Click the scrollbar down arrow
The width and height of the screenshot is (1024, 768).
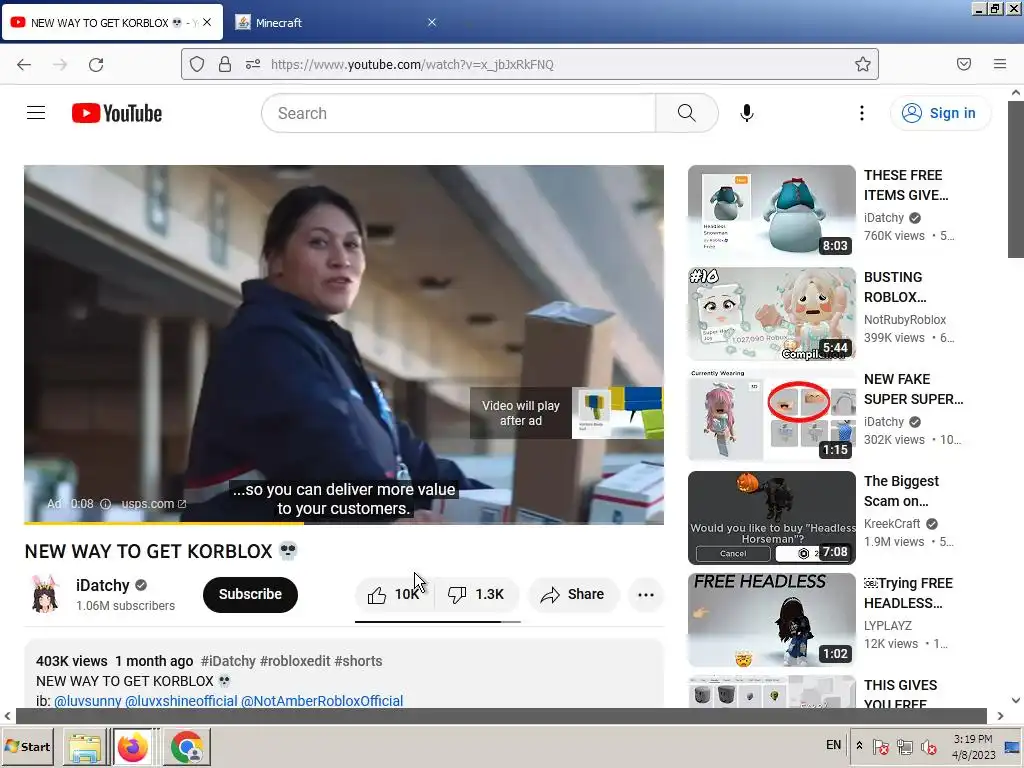(x=1016, y=700)
